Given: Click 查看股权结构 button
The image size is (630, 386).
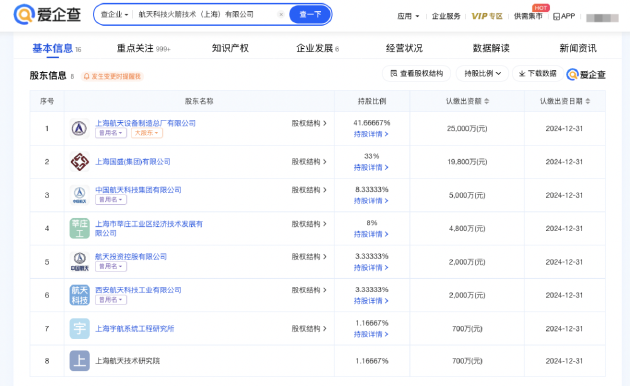Looking at the screenshot, I should tap(416, 74).
